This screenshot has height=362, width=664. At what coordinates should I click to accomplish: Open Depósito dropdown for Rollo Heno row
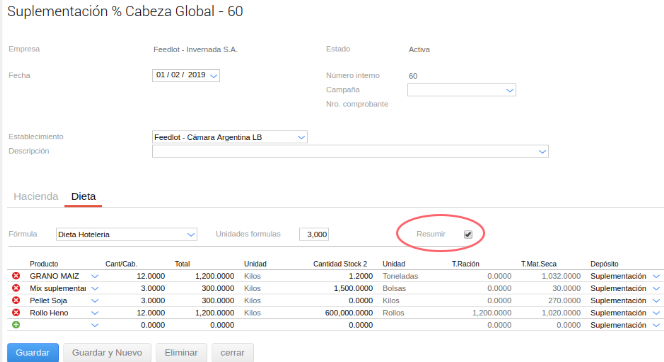coord(656,313)
